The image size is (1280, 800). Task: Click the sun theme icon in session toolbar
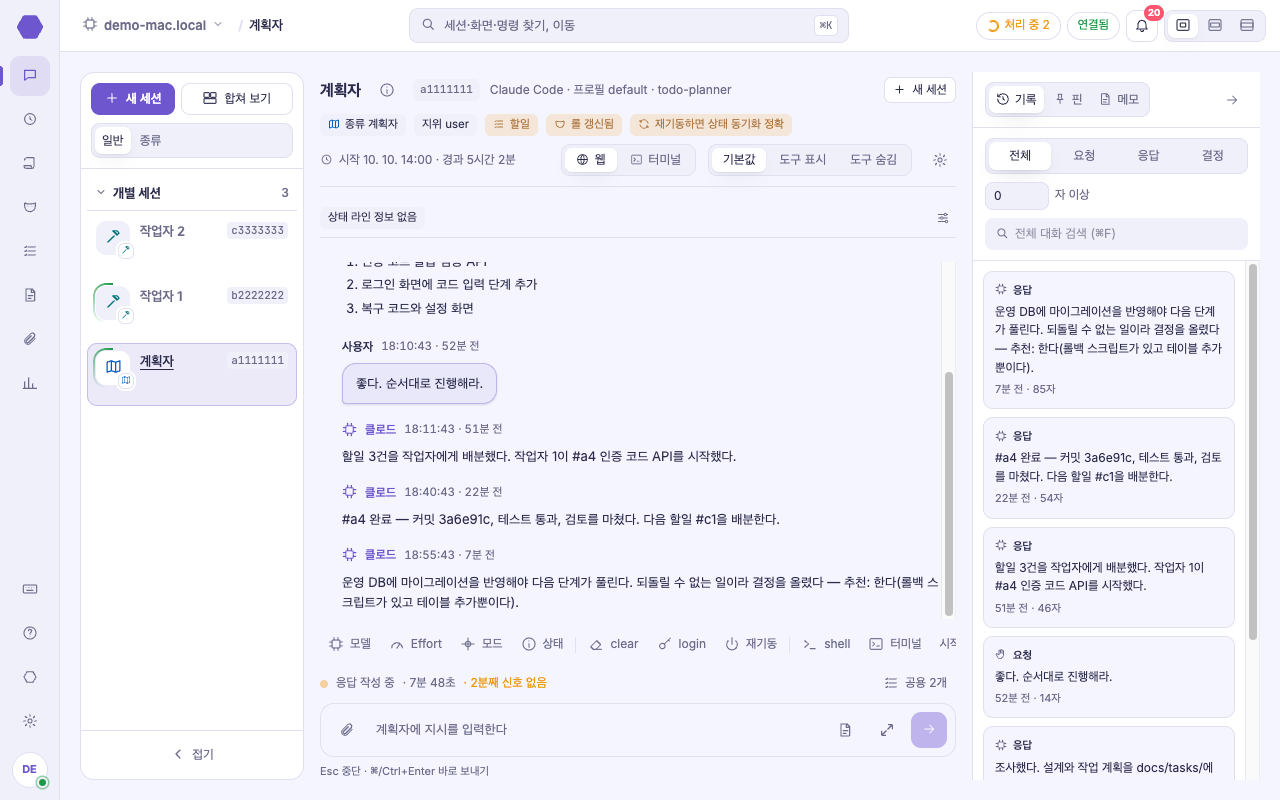pos(939,160)
